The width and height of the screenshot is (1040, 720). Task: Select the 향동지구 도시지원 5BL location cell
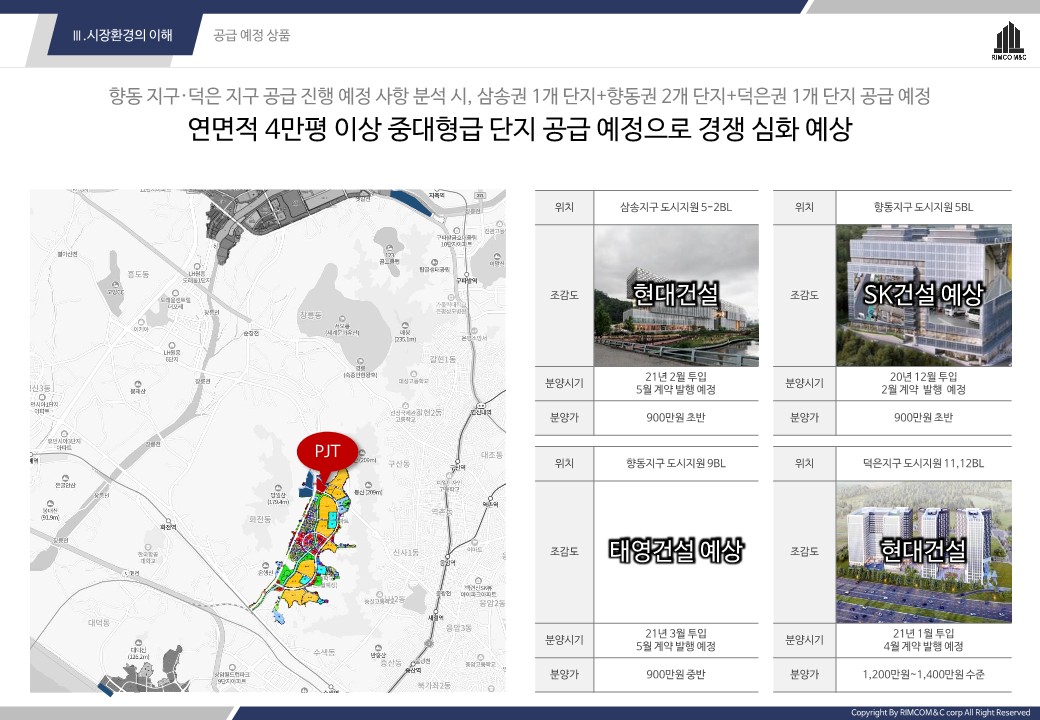coord(923,207)
